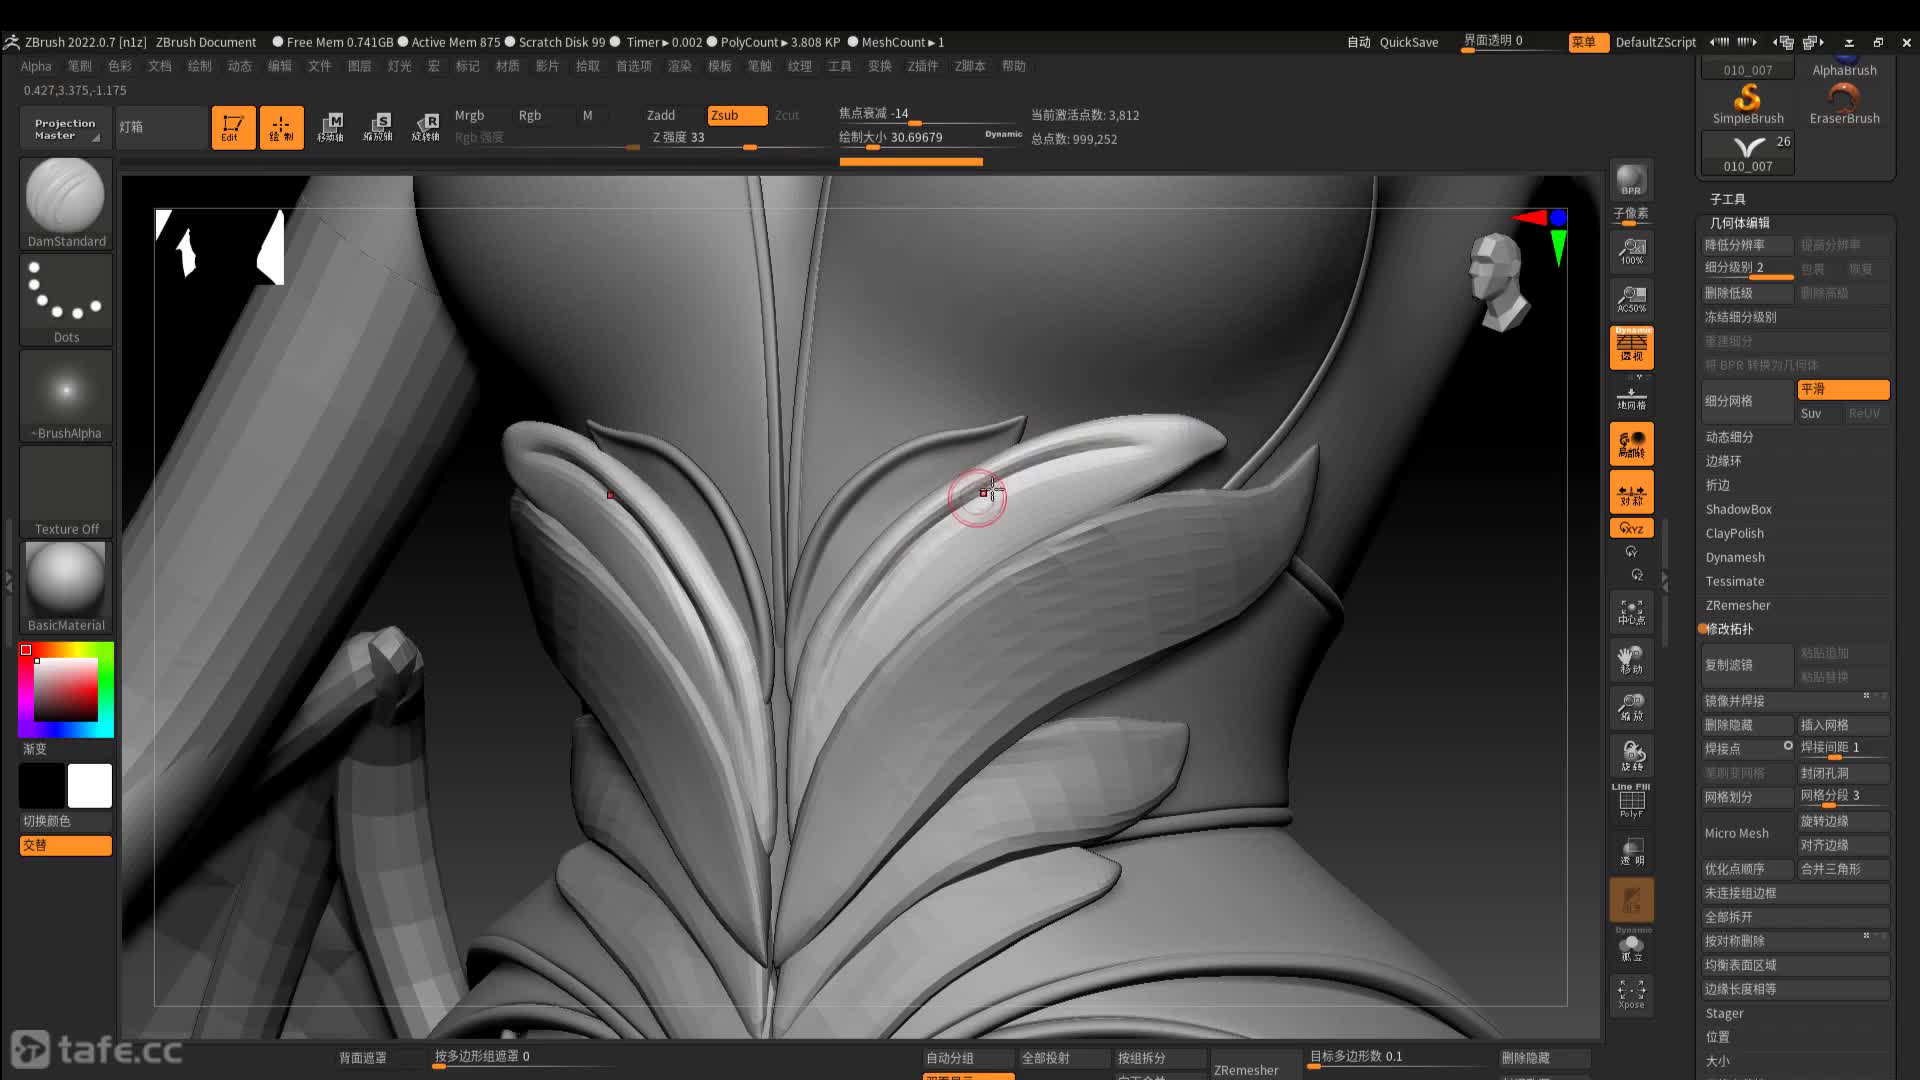
Task: Click the BPR render icon
Action: click(1631, 180)
